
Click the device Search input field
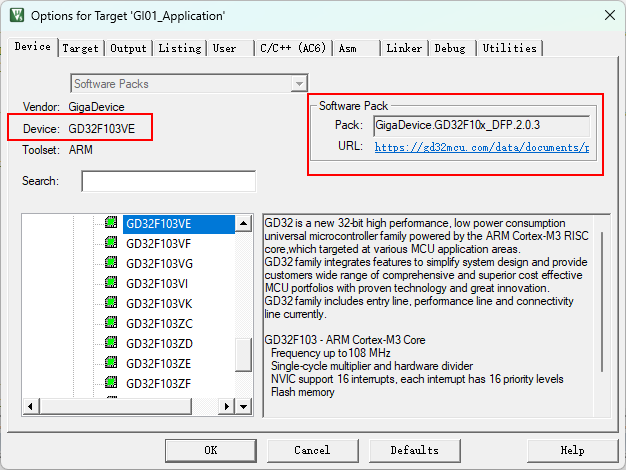(x=168, y=181)
